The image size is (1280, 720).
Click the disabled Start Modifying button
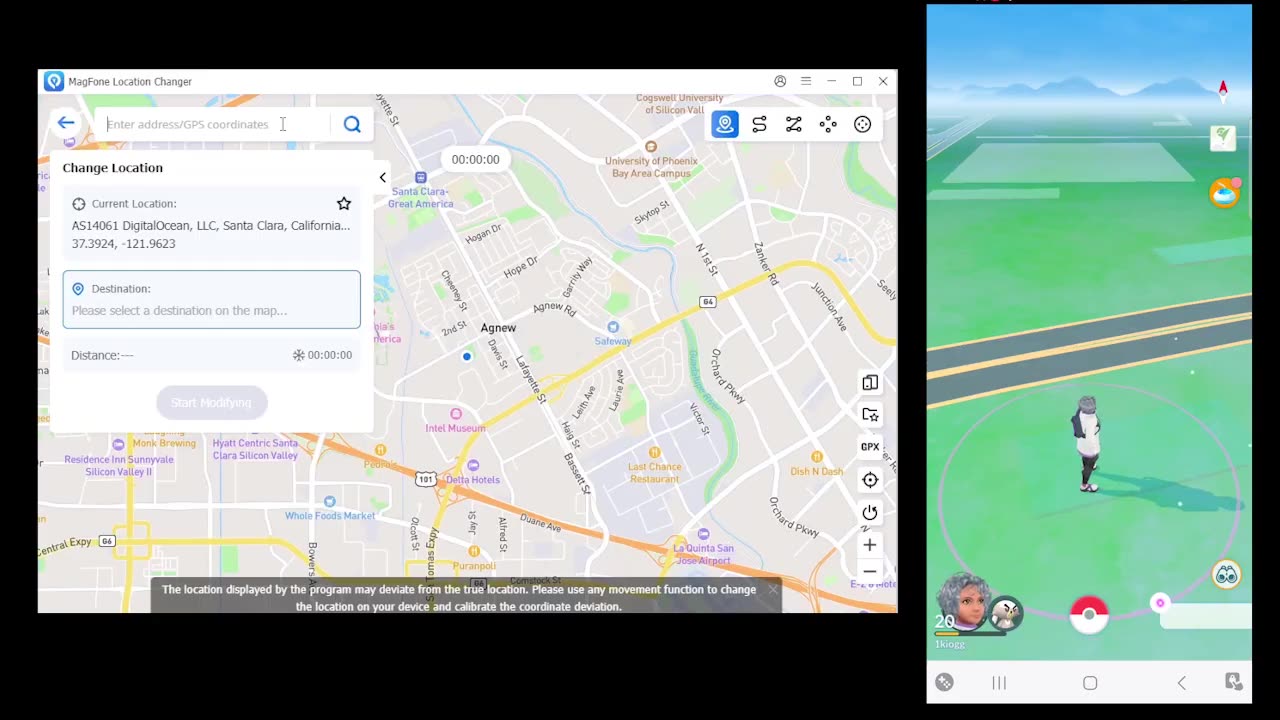(211, 402)
